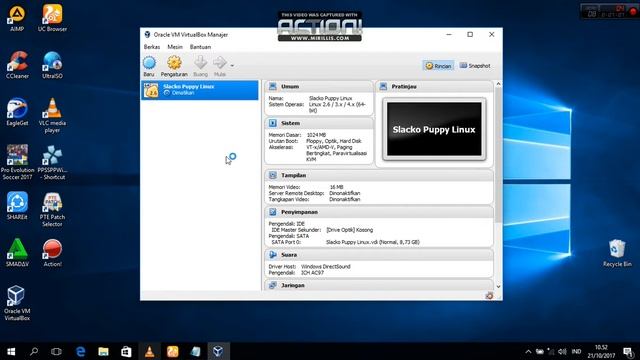Image resolution: width=640 pixels, height=360 pixels.
Task: Open the SMADAV desktop shortcut
Action: pos(17,253)
